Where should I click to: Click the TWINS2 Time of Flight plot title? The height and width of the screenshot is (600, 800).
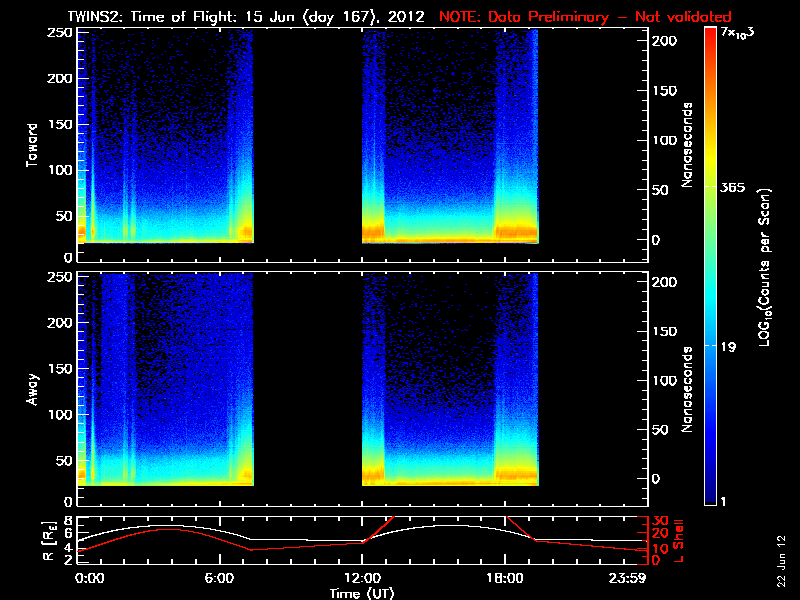[246, 17]
